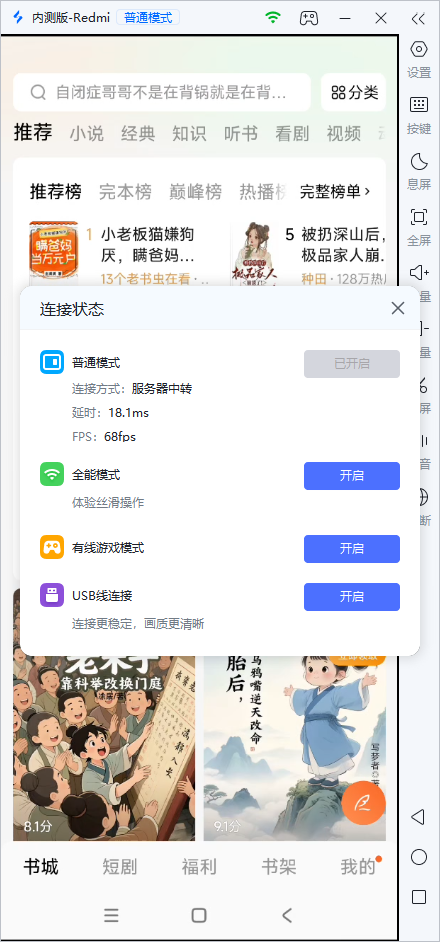Viewport: 440px width, 942px height.
Task: Open book cover 瞒爸妈当万元户
Action: pos(54,252)
